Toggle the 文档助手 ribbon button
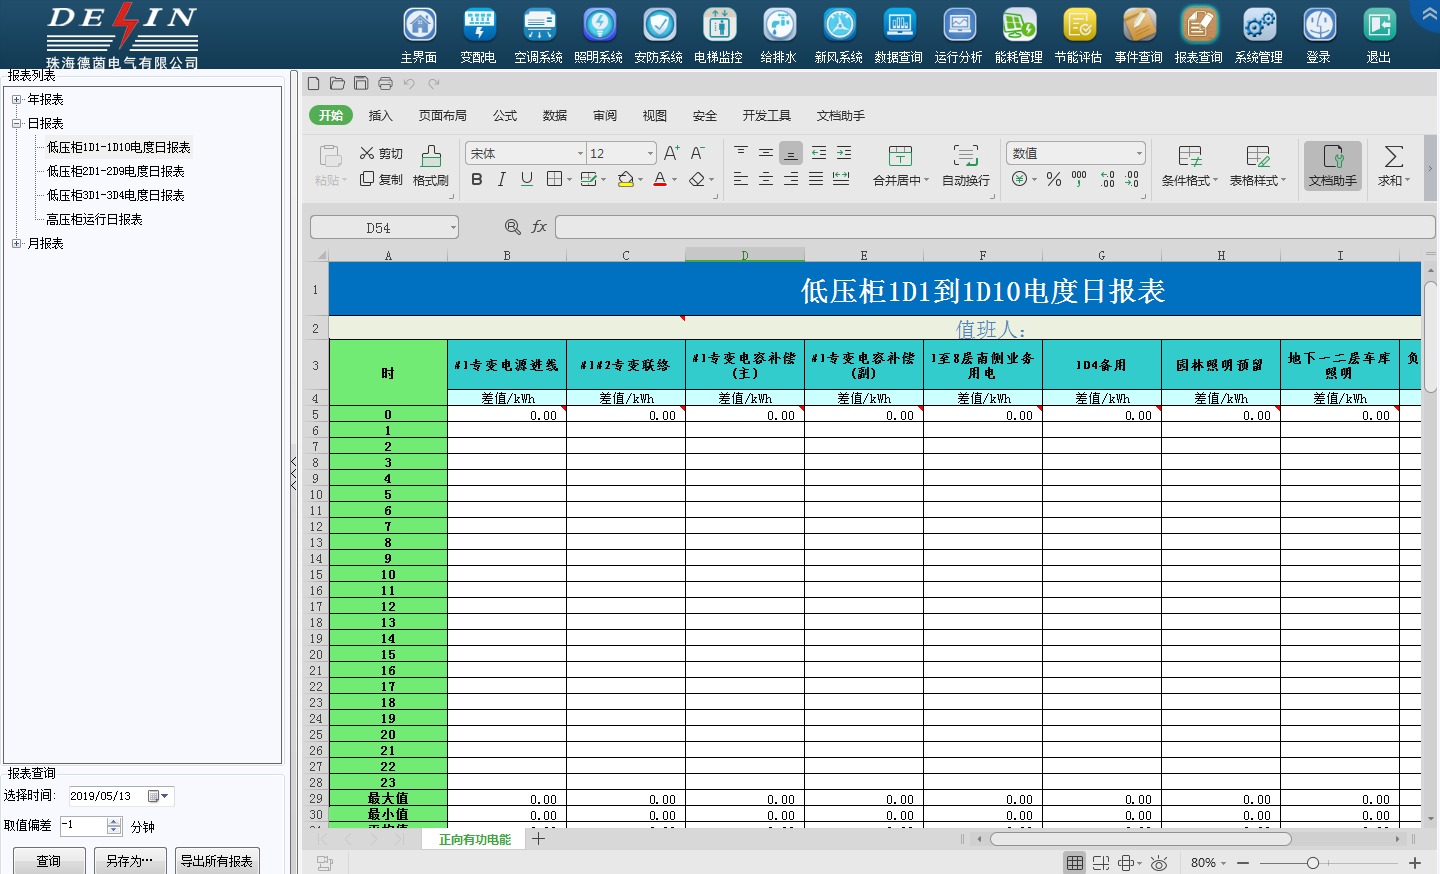This screenshot has height=874, width=1440. click(x=1333, y=166)
